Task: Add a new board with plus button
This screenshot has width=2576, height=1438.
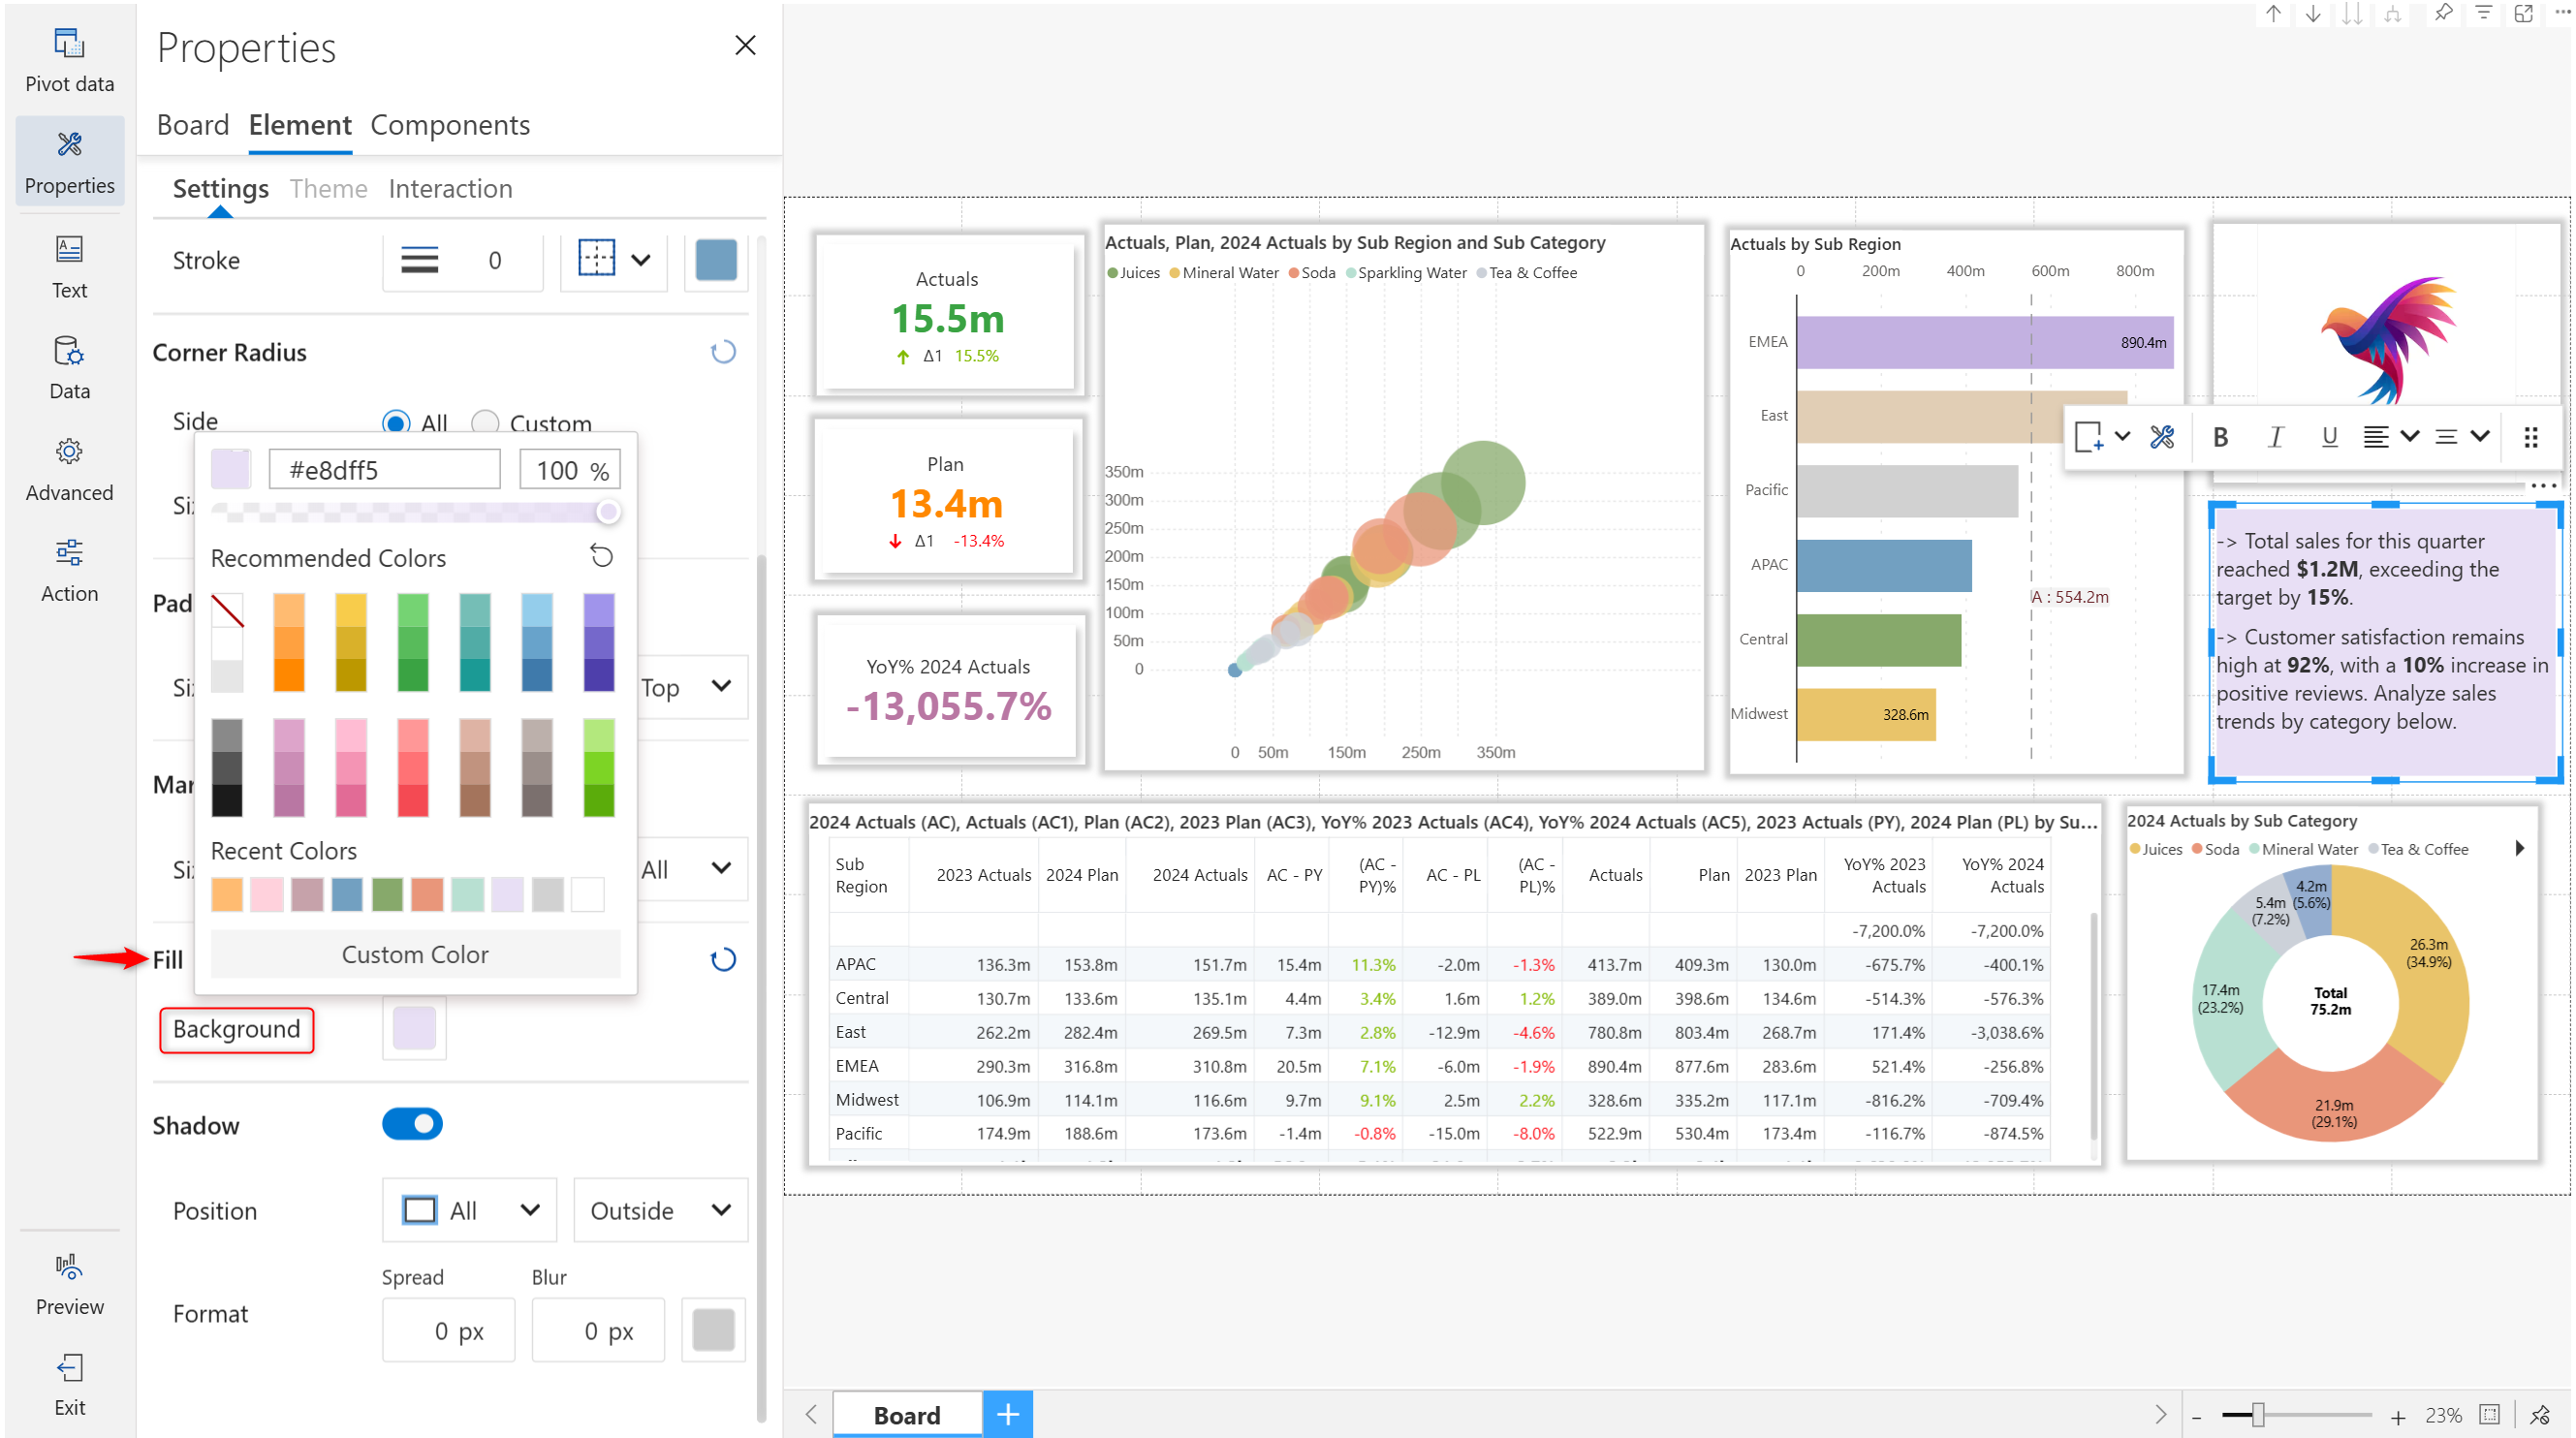Action: point(1007,1414)
